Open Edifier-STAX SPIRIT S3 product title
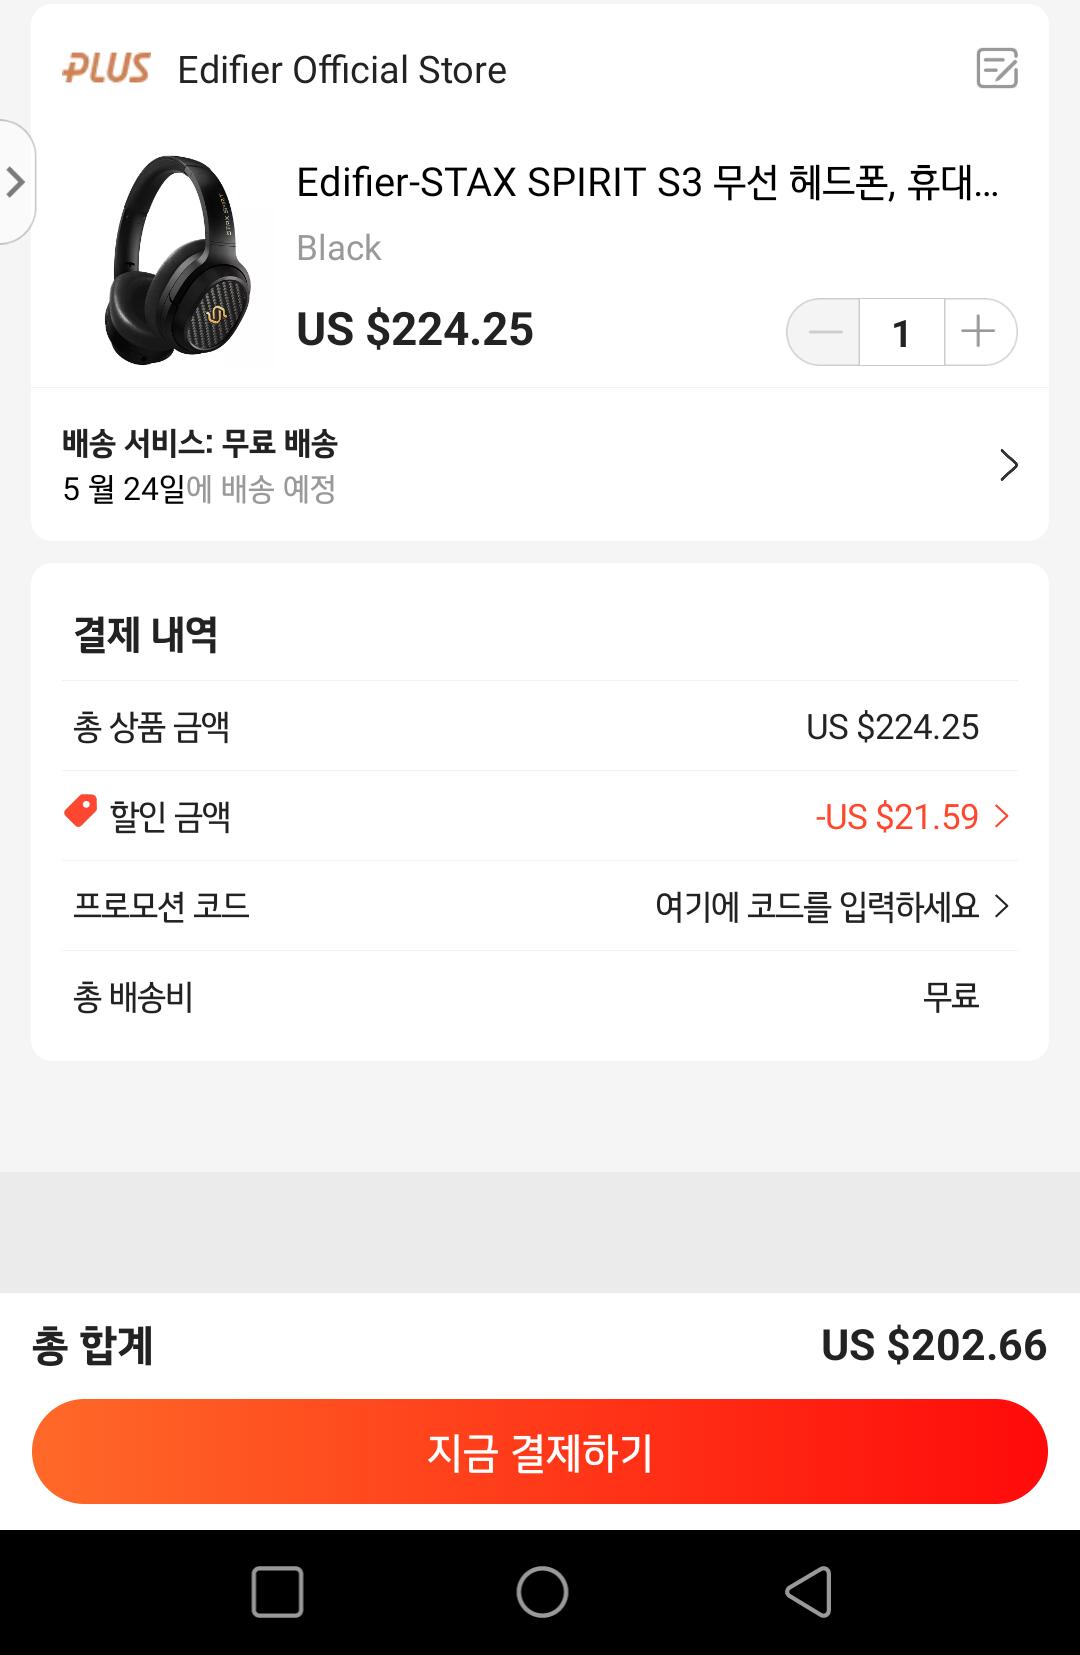Screen dimensions: 1080x1655 (647, 183)
